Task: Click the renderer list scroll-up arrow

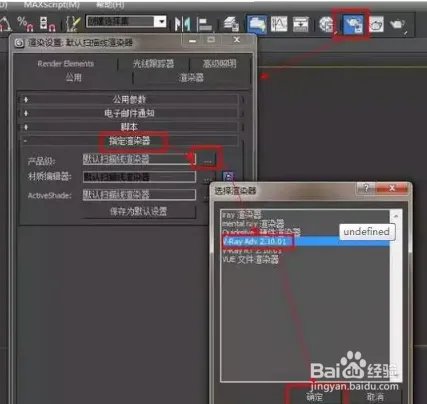Action: [396, 216]
